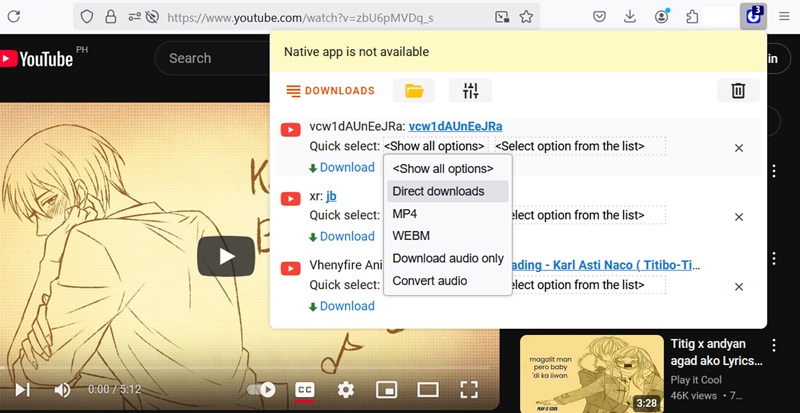Select 'WEBM' in the dropdown menu

(448, 236)
